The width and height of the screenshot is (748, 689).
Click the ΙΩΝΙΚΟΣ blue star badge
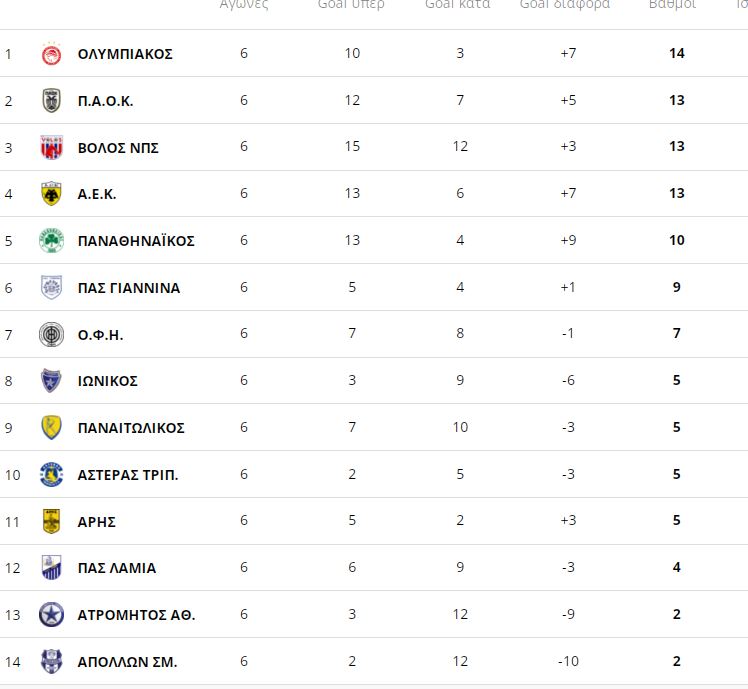point(51,381)
